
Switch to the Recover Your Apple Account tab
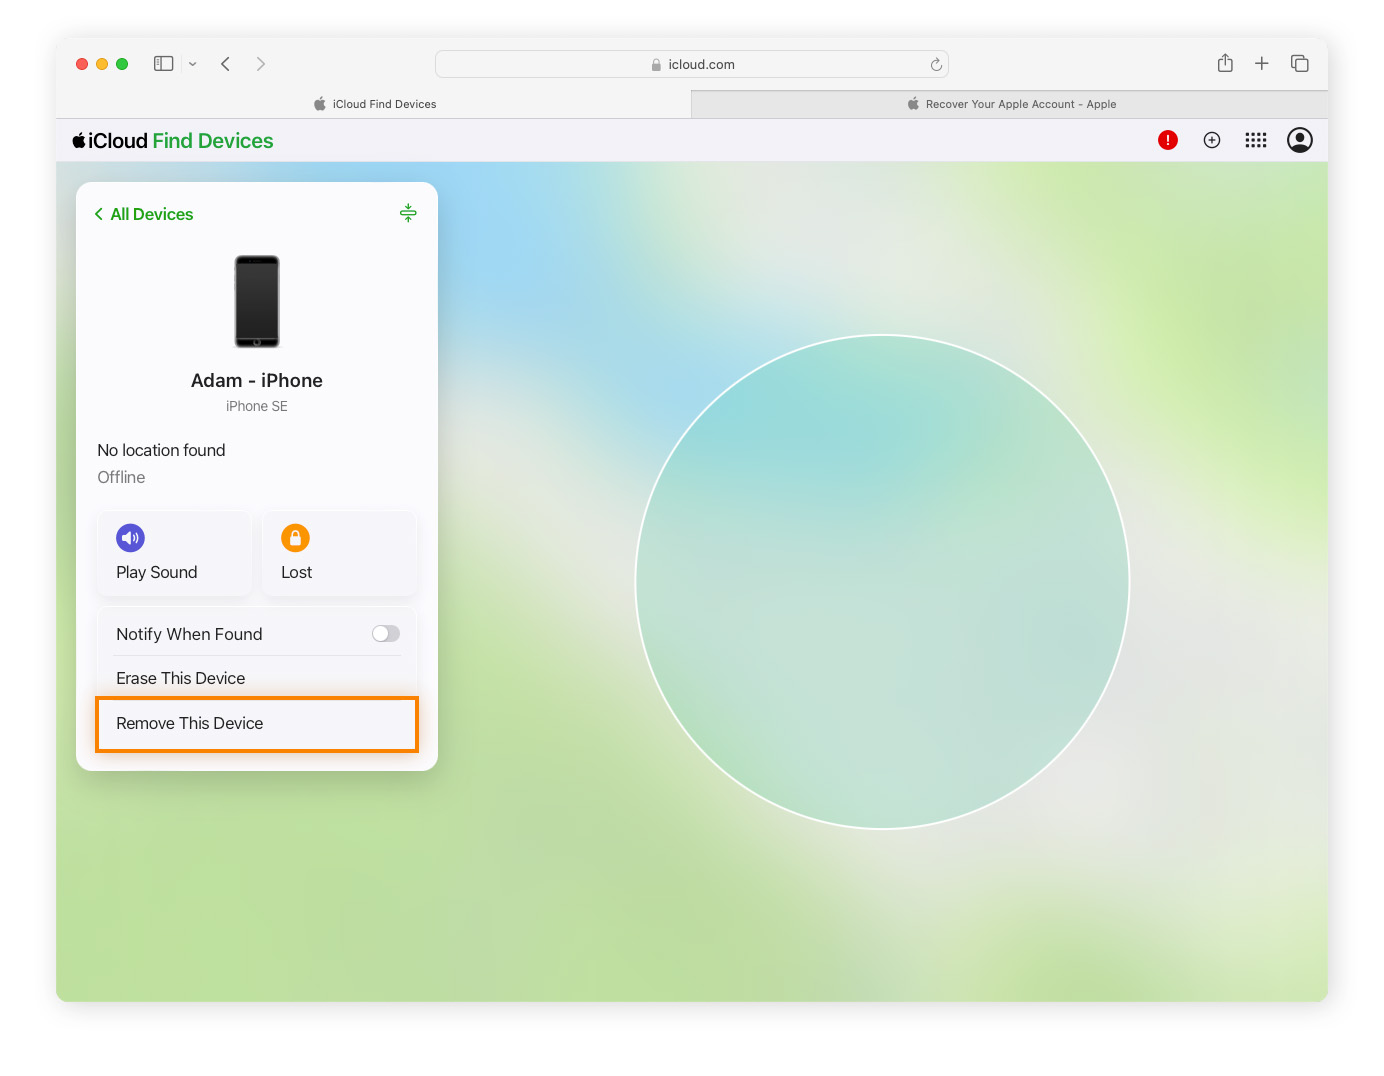point(1010,104)
